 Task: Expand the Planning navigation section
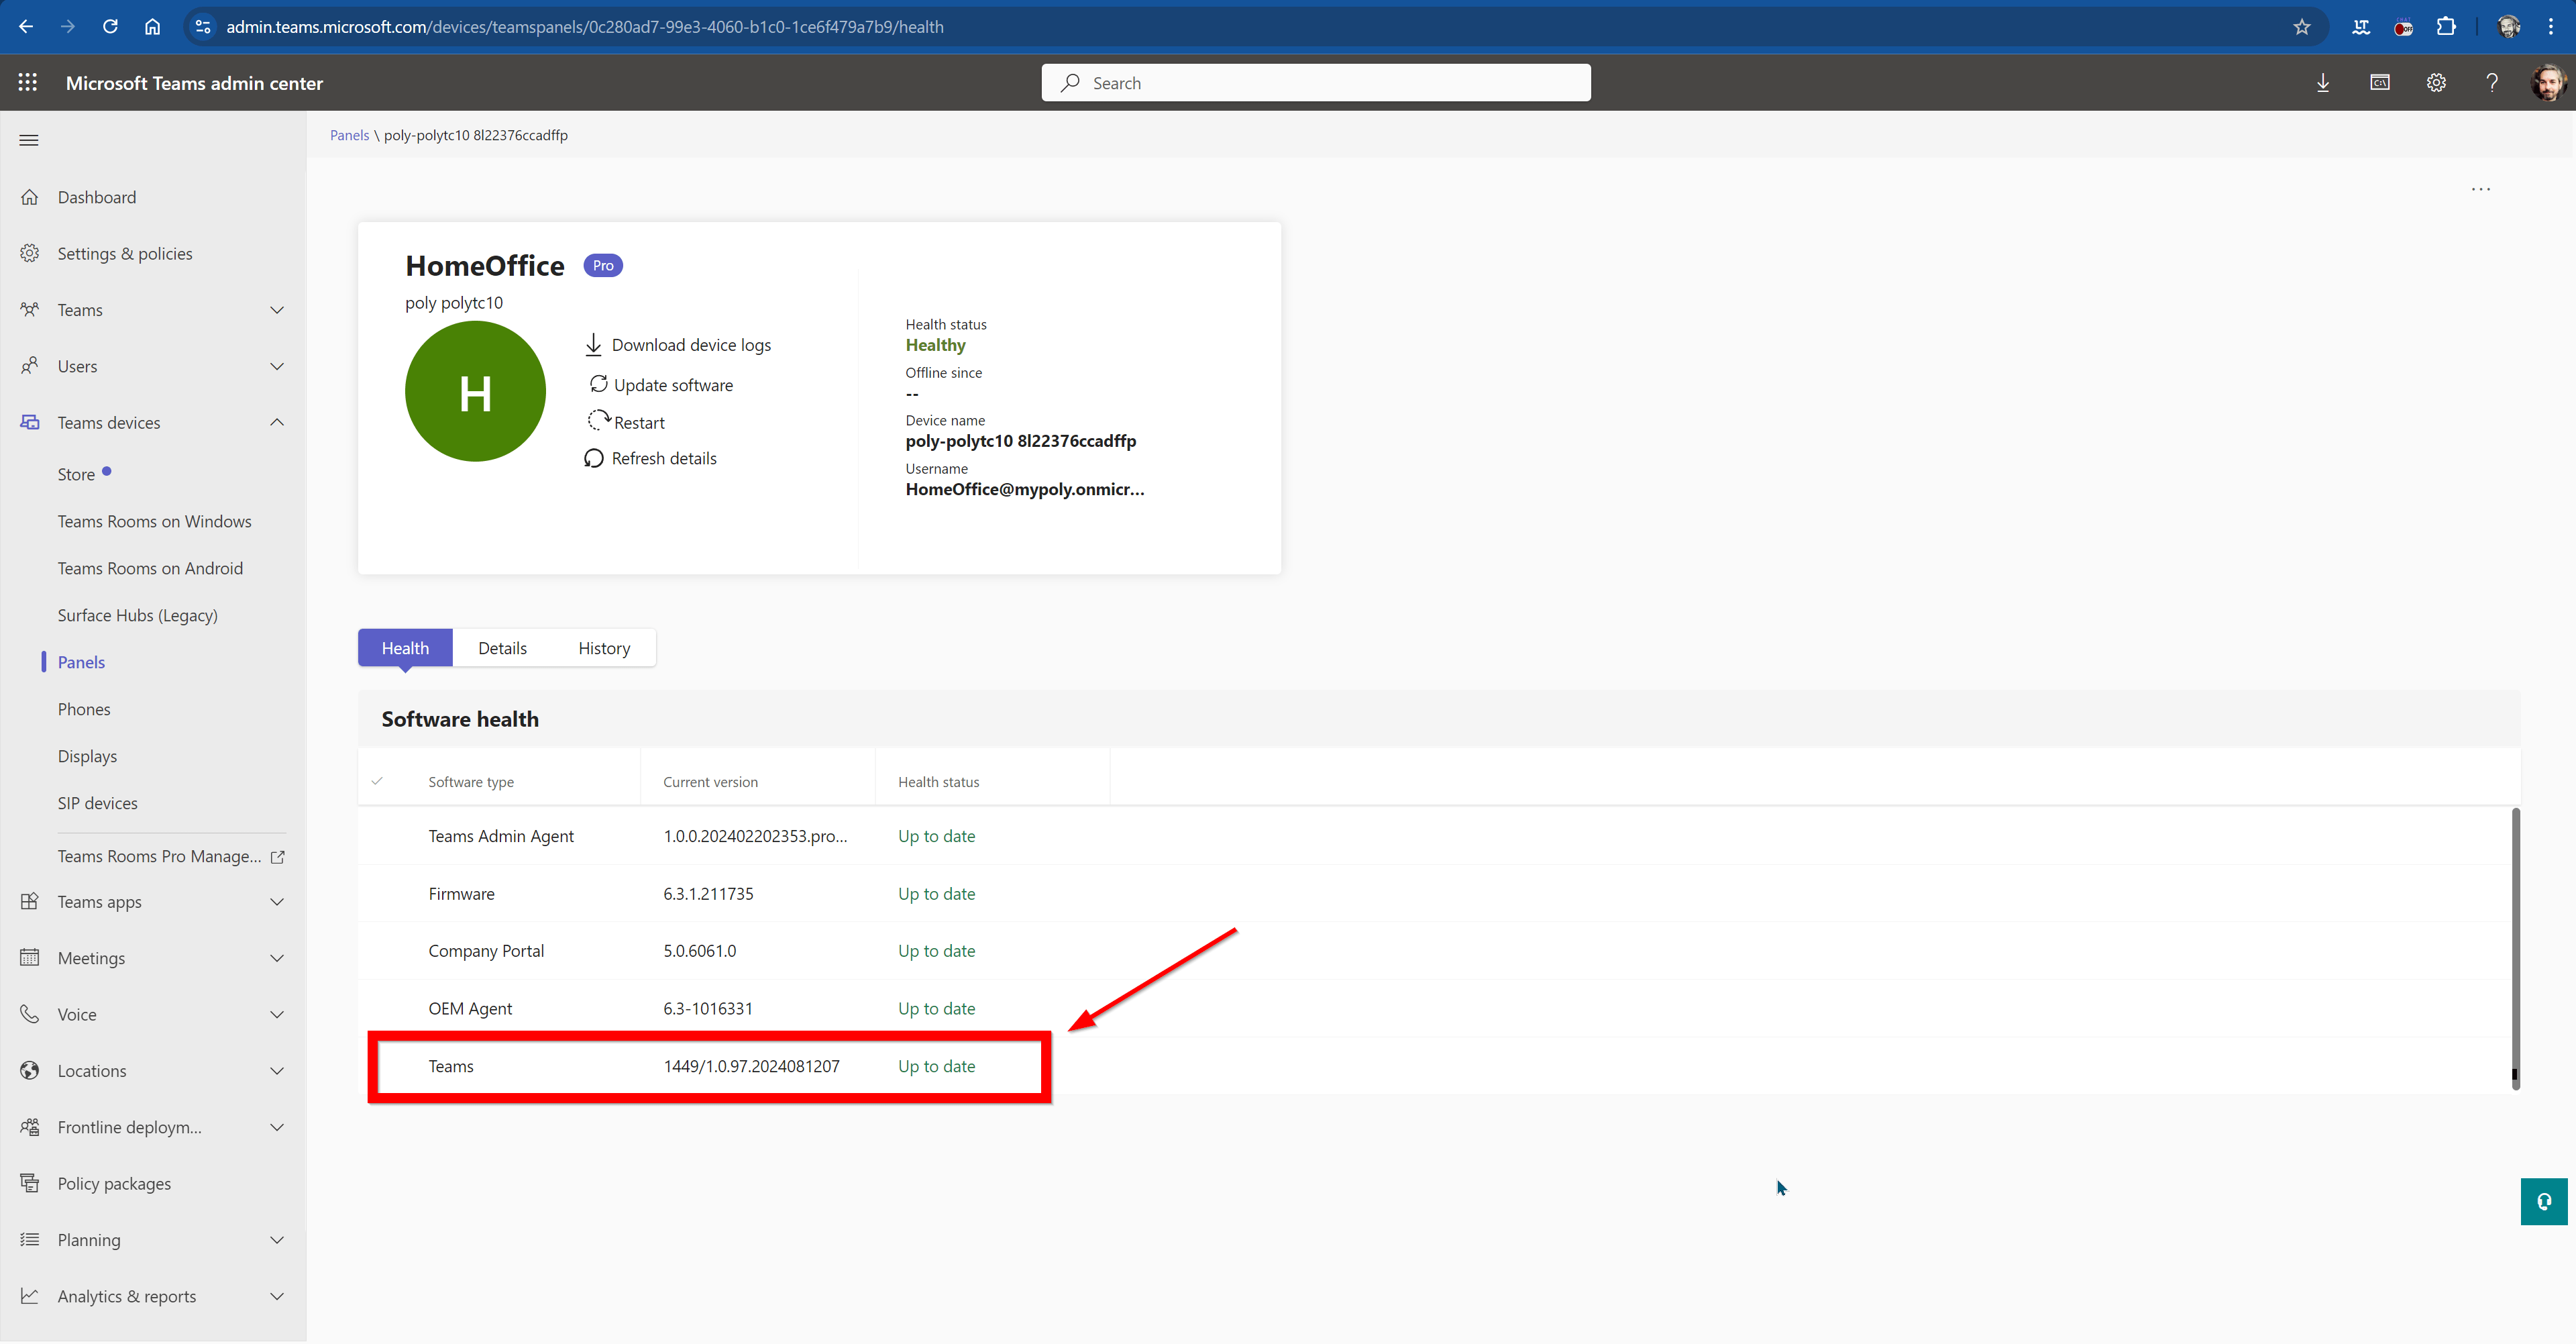(x=277, y=1240)
